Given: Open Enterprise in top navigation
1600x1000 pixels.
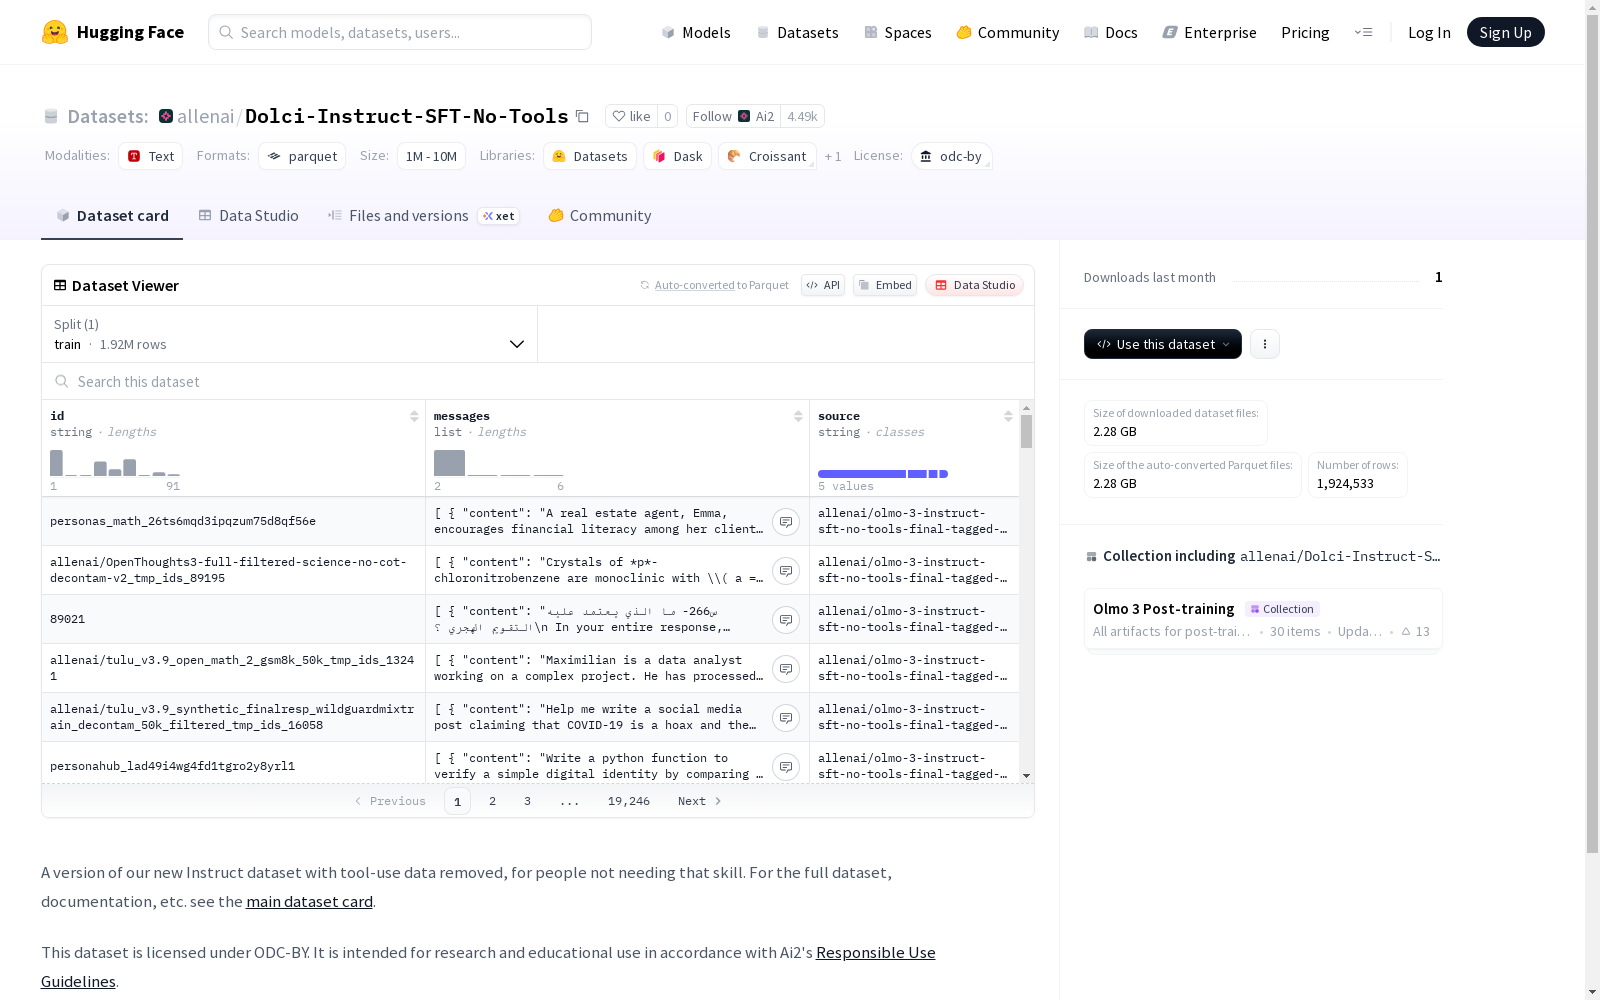Looking at the screenshot, I should [x=1210, y=32].
